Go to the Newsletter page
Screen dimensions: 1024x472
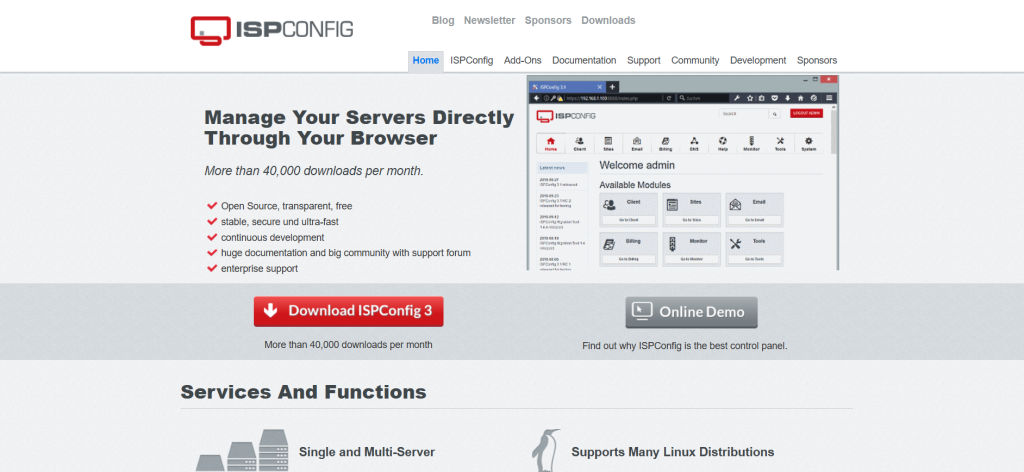489,20
